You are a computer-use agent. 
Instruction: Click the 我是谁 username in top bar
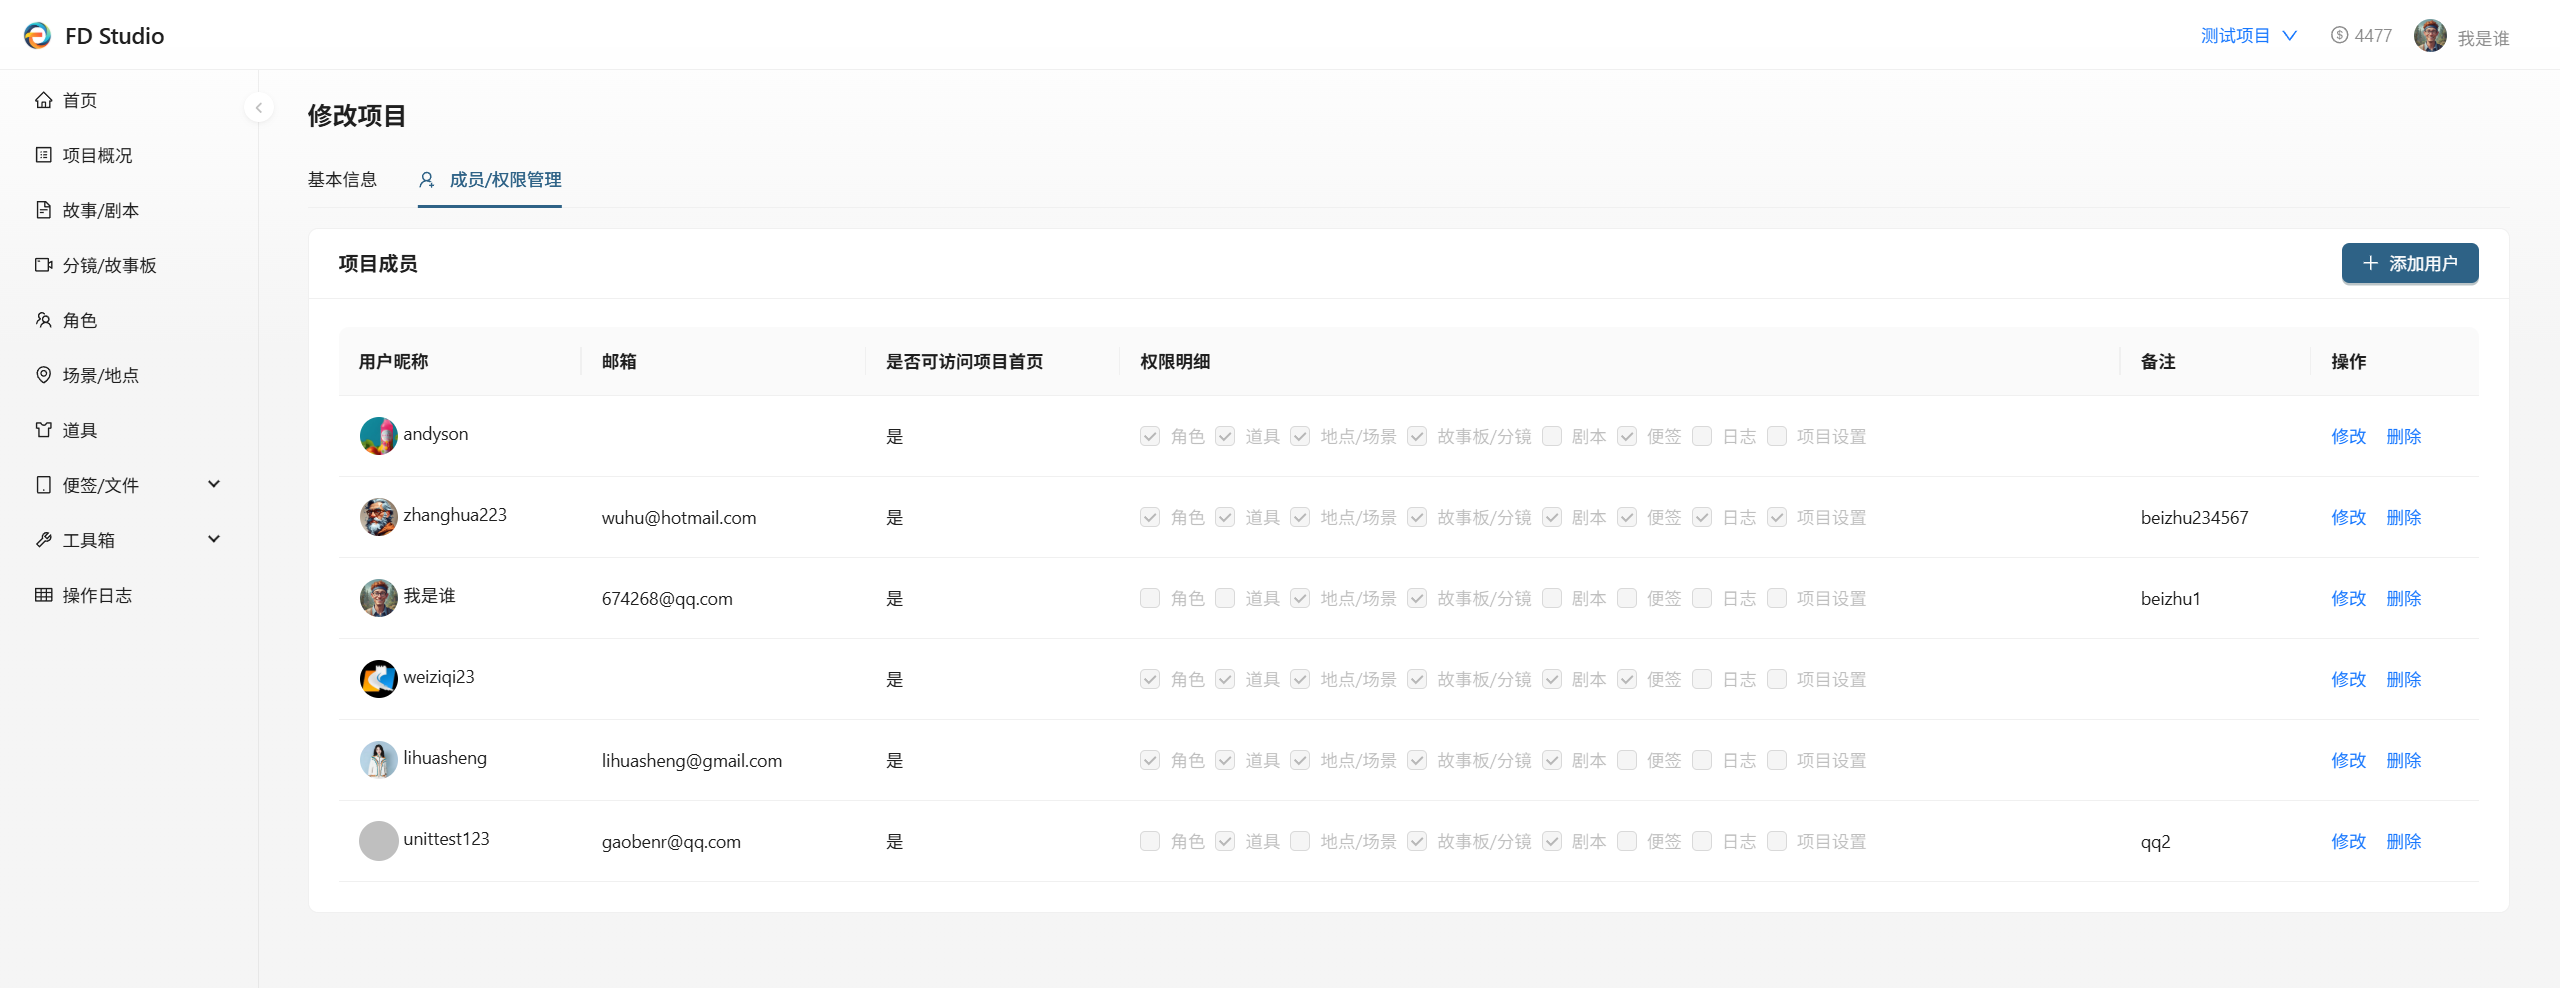coord(2483,38)
